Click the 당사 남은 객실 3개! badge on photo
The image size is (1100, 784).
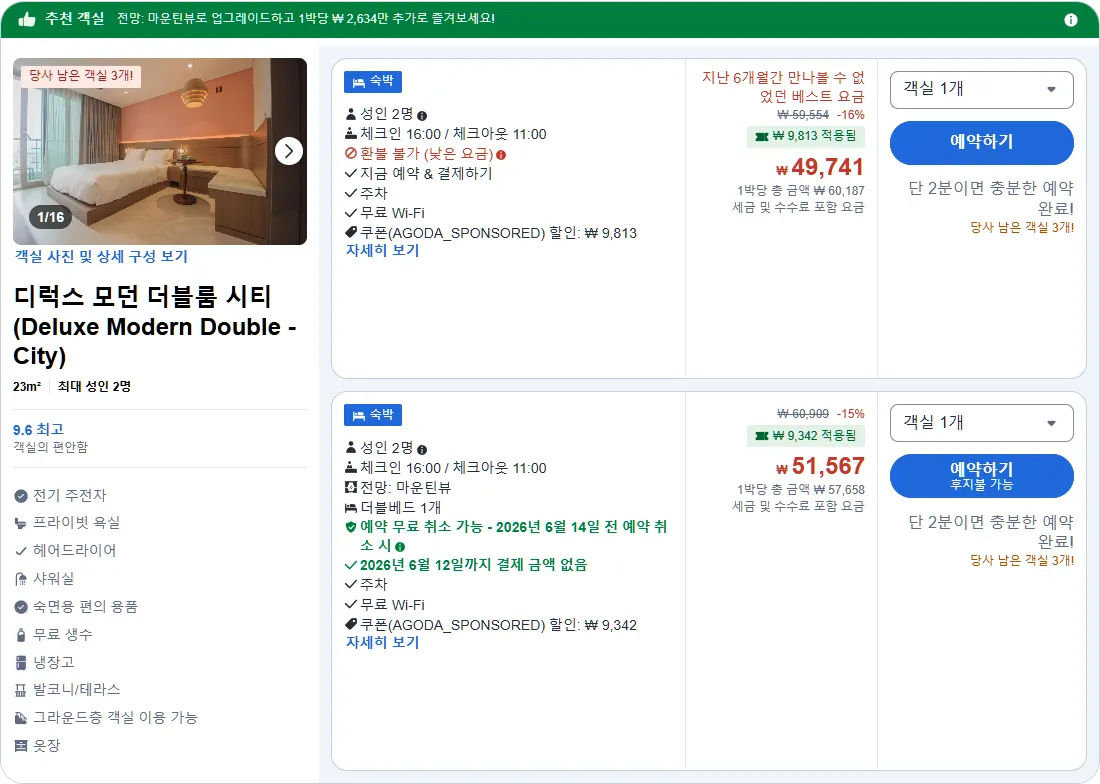pyautogui.click(x=81, y=76)
